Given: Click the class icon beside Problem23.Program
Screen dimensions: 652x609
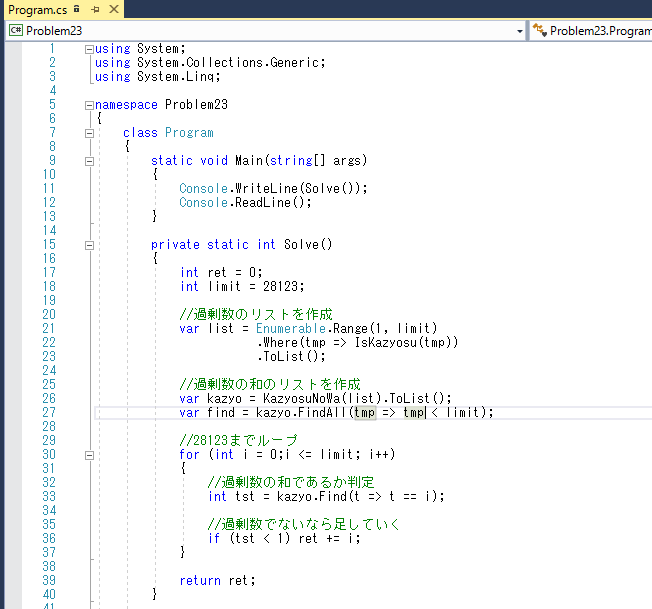Looking at the screenshot, I should tap(540, 30).
